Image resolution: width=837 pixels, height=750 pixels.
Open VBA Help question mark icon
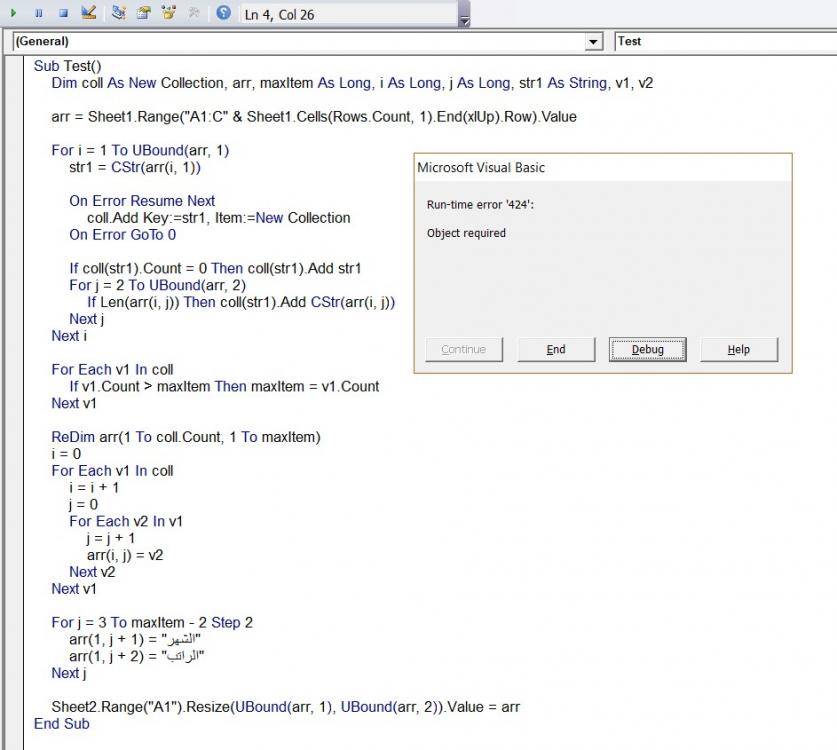click(x=224, y=12)
